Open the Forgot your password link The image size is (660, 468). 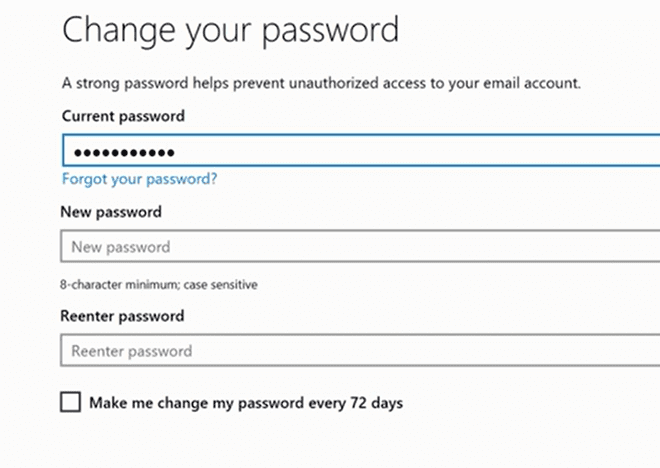tap(139, 180)
